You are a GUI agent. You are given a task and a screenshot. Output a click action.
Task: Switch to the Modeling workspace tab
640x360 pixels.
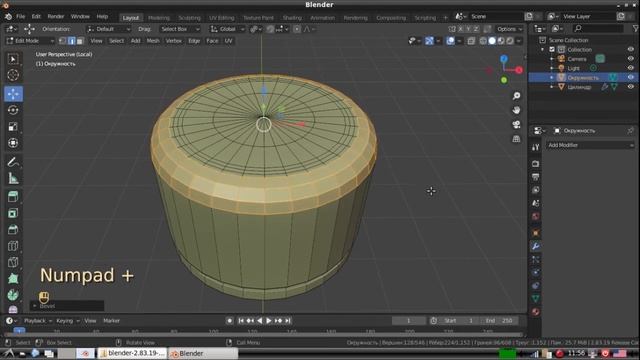(159, 18)
